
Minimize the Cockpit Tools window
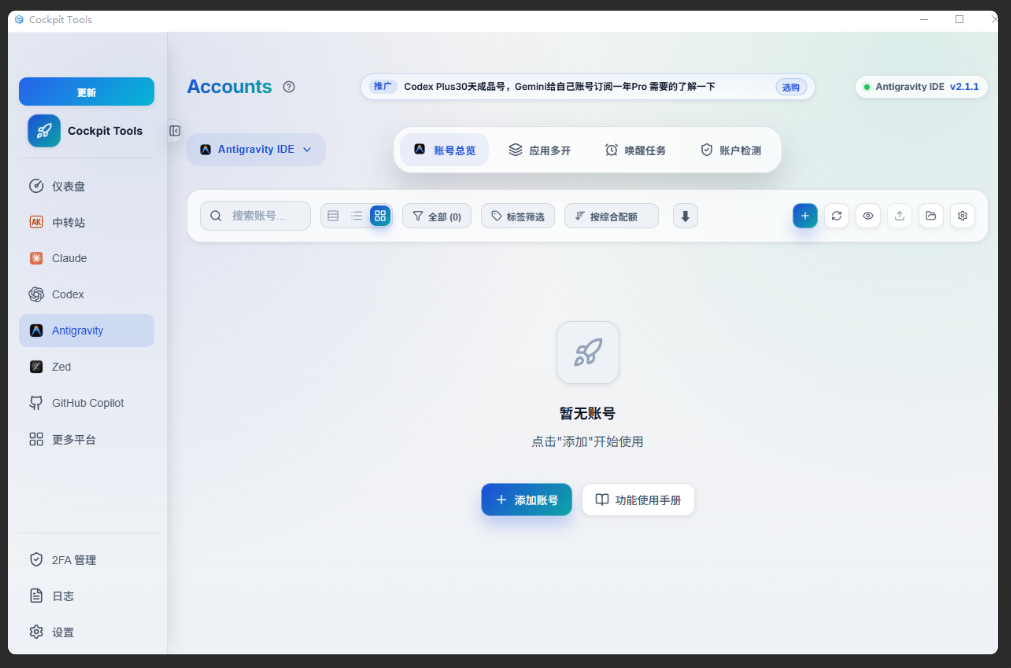coord(924,19)
